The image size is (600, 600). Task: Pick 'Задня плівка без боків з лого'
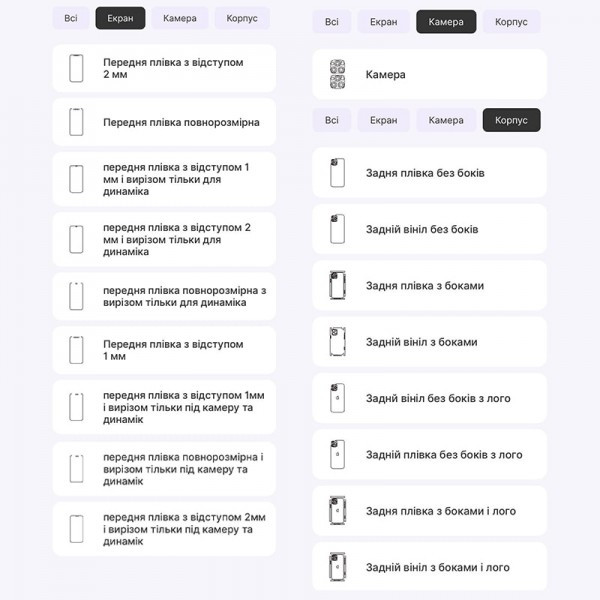[x=429, y=455]
